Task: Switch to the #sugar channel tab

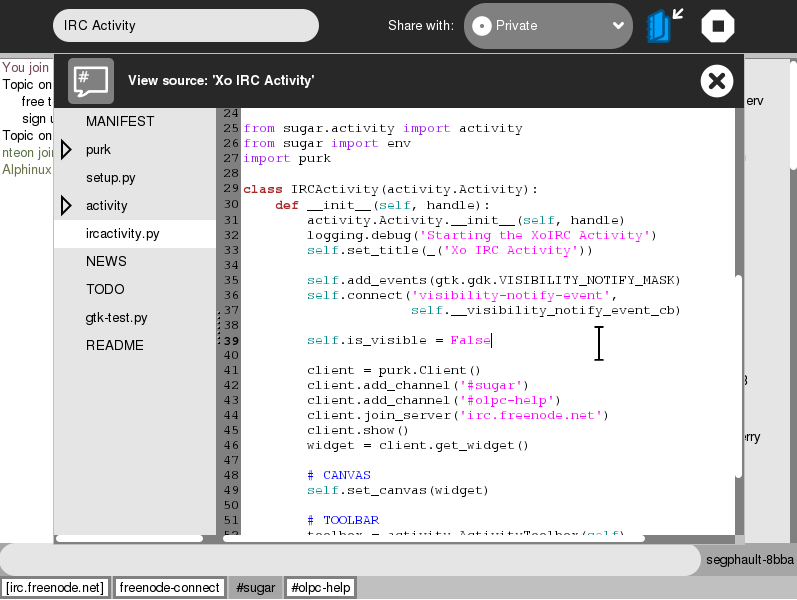Action: 255,588
